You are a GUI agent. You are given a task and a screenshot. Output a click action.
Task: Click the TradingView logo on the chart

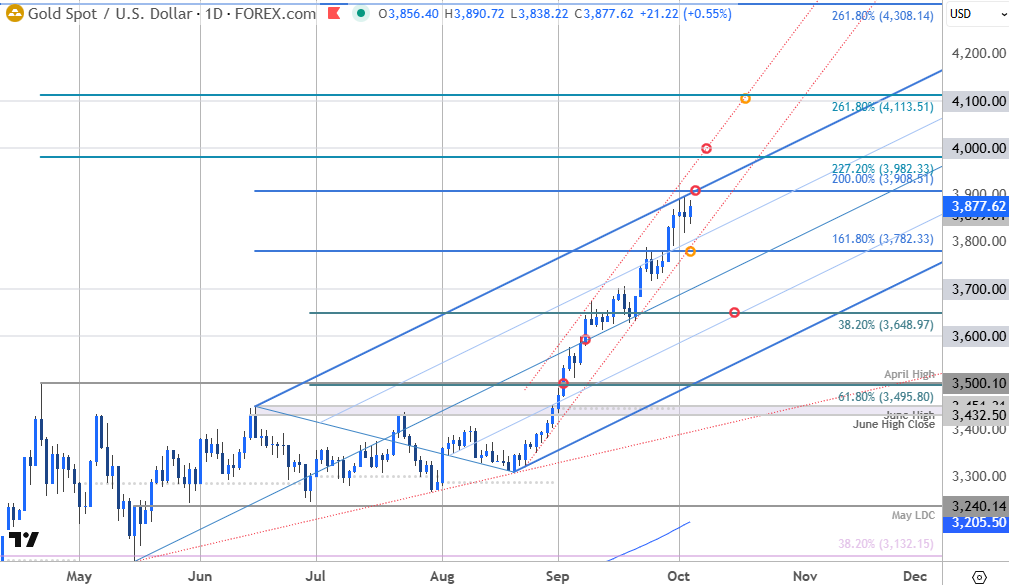24,540
